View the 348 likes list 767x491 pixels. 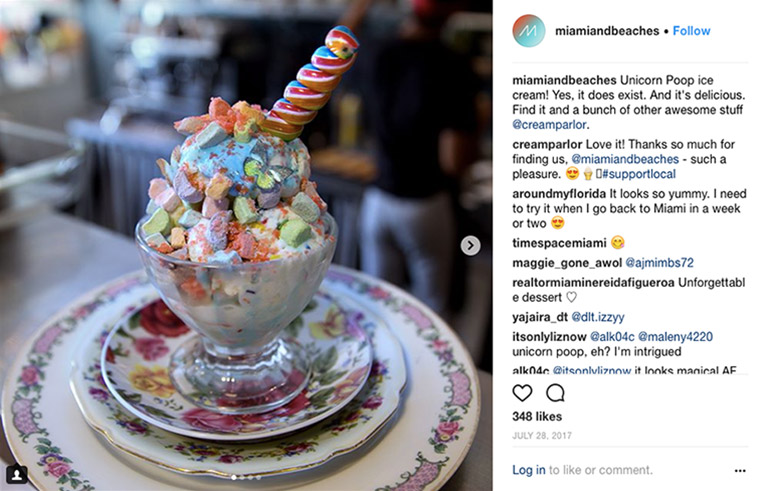click(x=537, y=417)
